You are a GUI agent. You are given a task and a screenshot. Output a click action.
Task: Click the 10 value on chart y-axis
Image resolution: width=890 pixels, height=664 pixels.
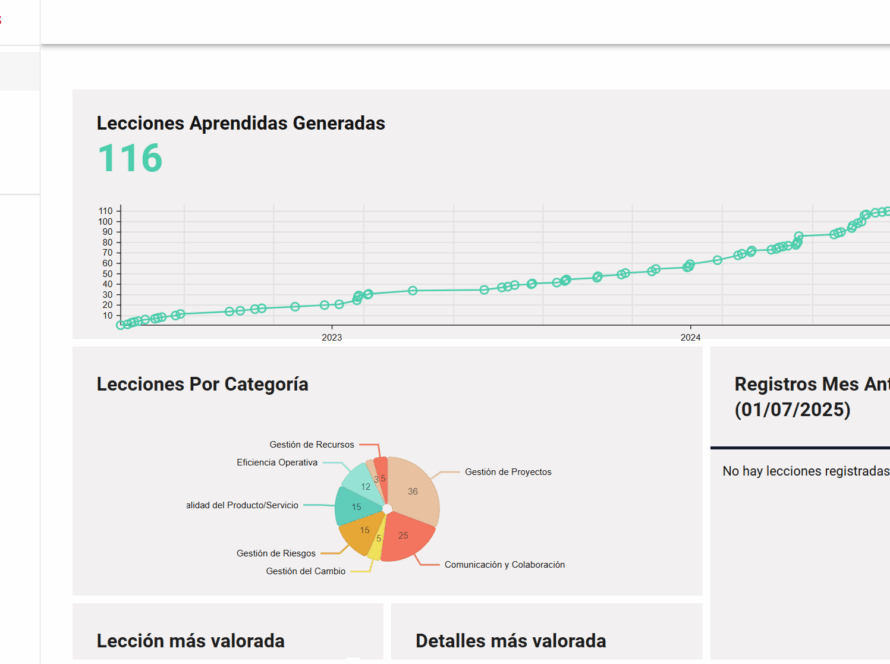pyautogui.click(x=107, y=316)
